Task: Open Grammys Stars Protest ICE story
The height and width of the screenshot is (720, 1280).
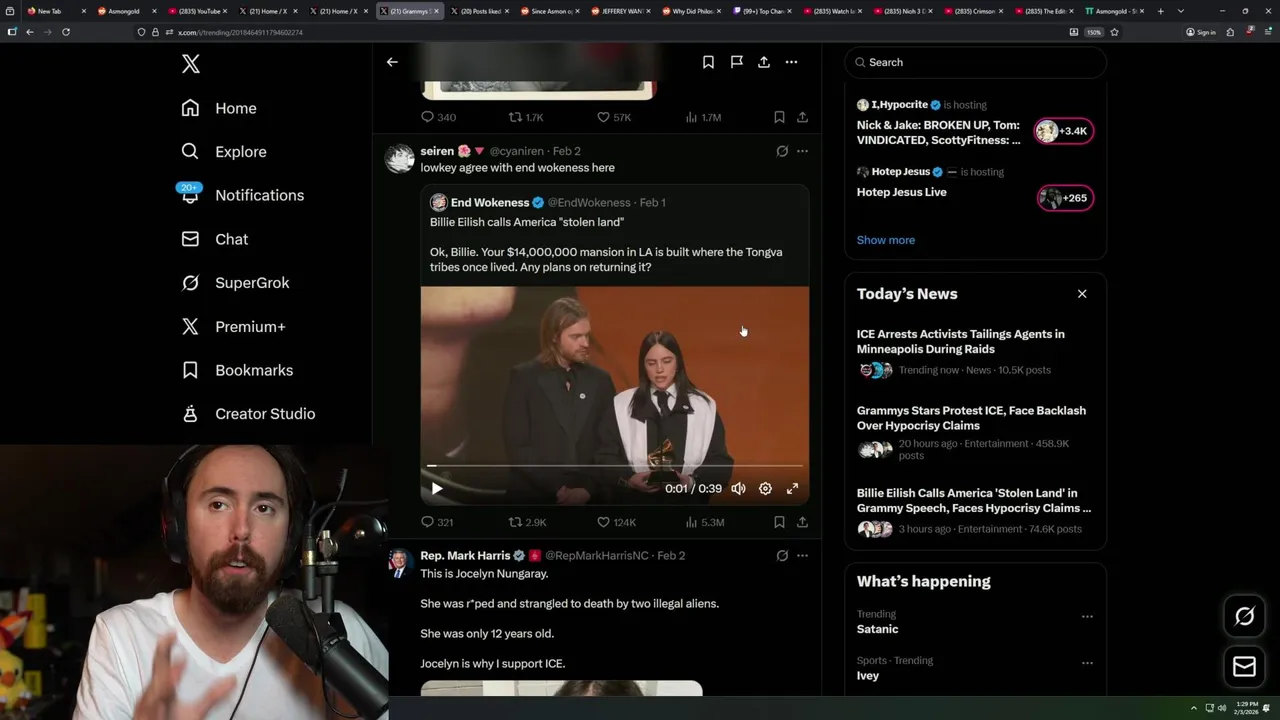Action: pyautogui.click(x=975, y=434)
